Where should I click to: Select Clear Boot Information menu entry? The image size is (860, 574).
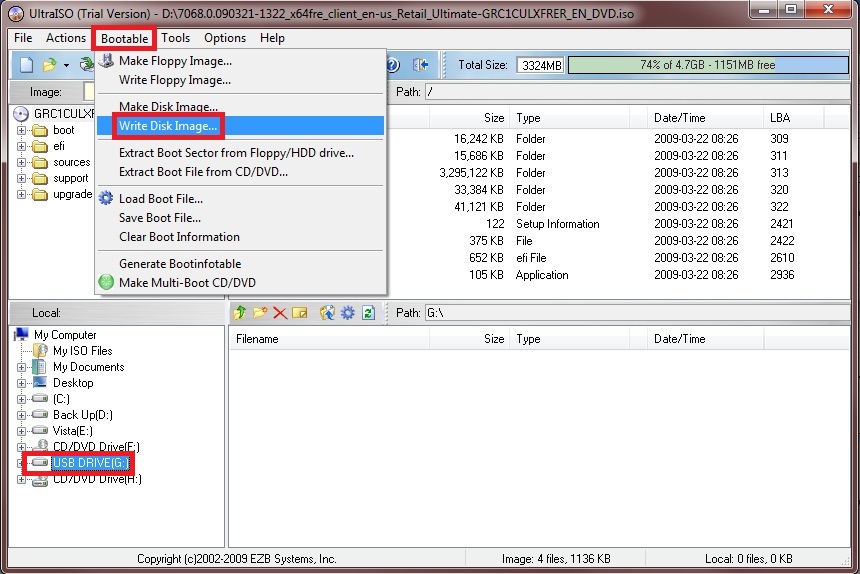pyautogui.click(x=240, y=237)
